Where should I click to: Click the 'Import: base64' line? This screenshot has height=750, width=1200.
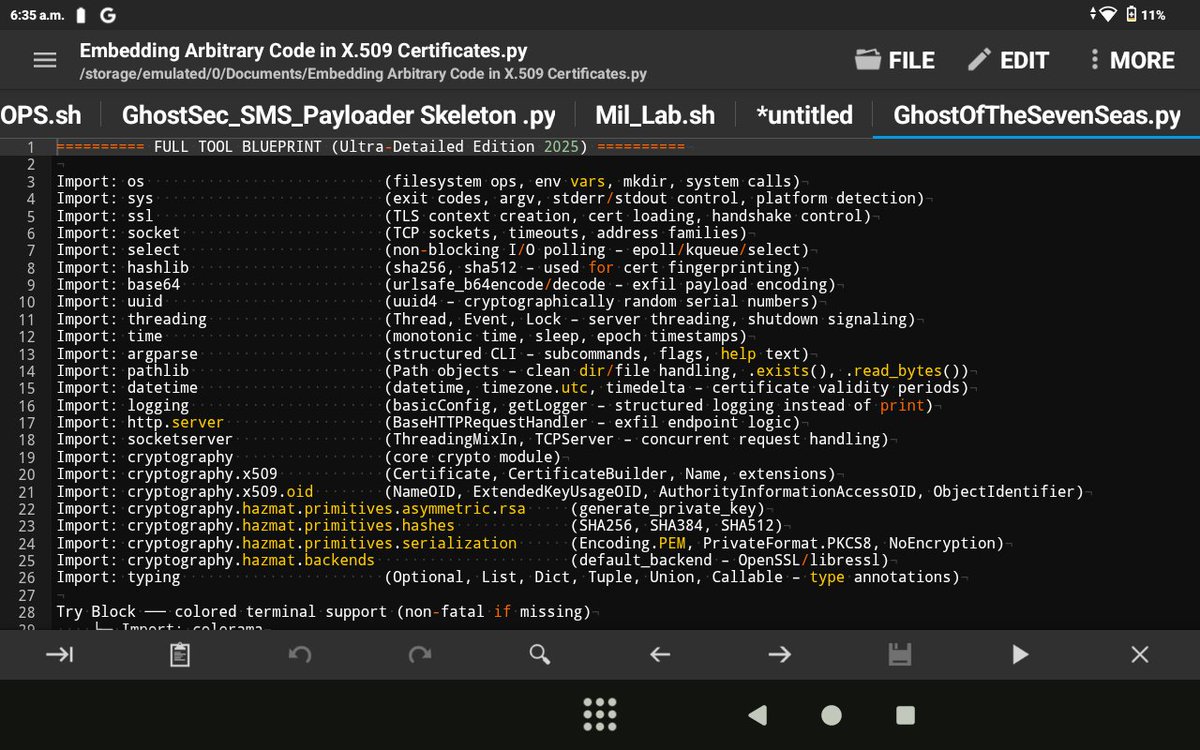(x=445, y=285)
